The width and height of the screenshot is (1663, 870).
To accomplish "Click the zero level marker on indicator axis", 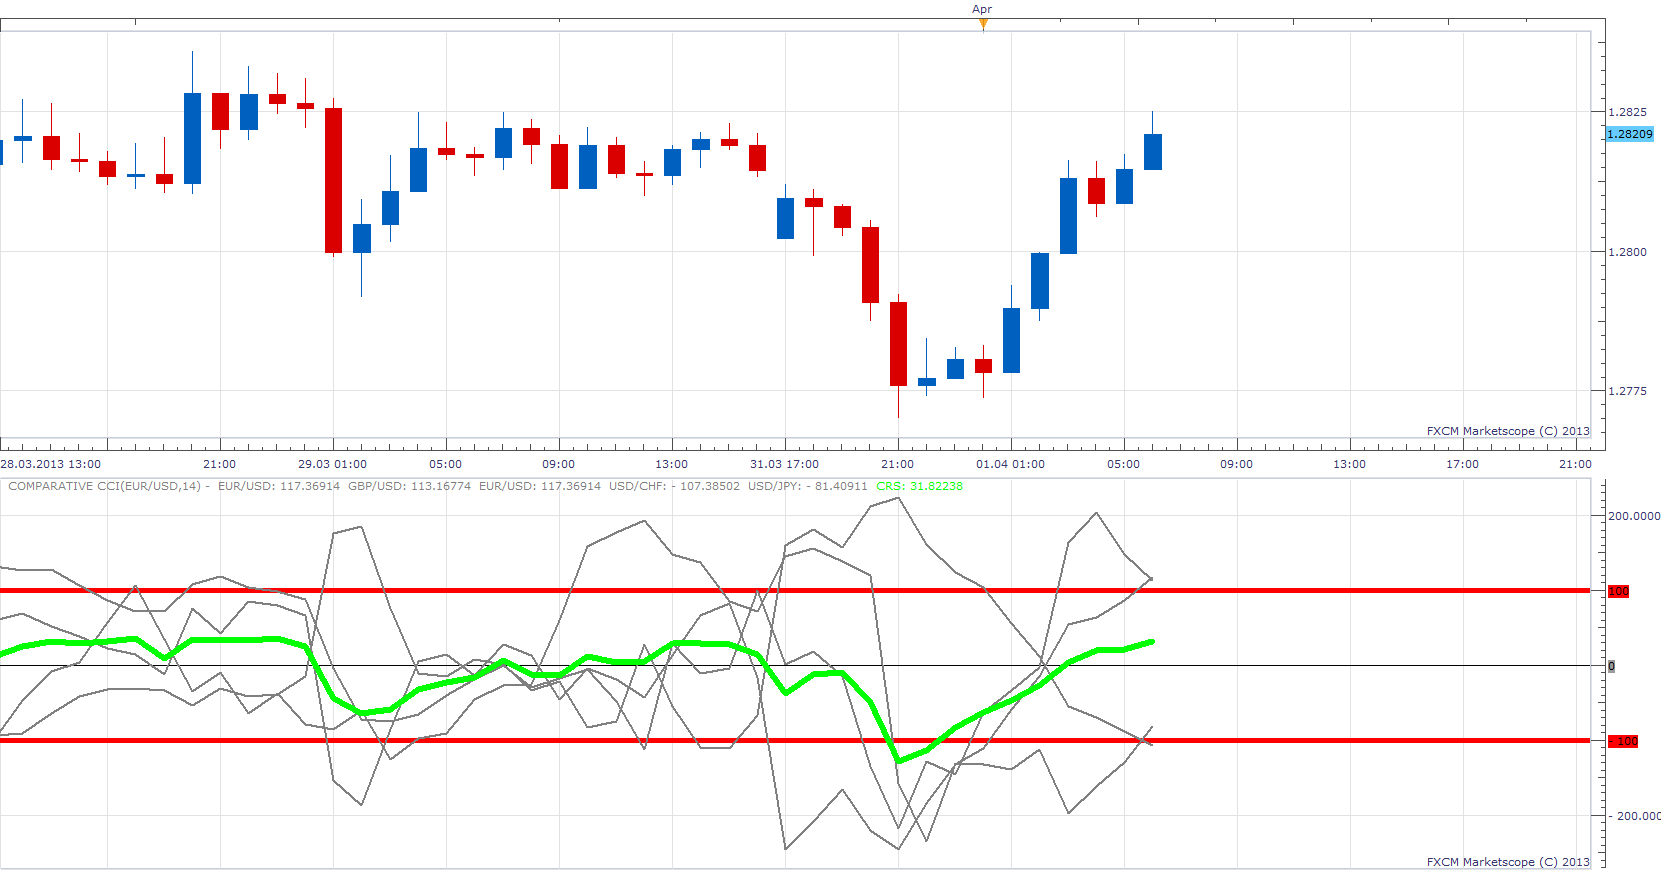I will pyautogui.click(x=1611, y=666).
